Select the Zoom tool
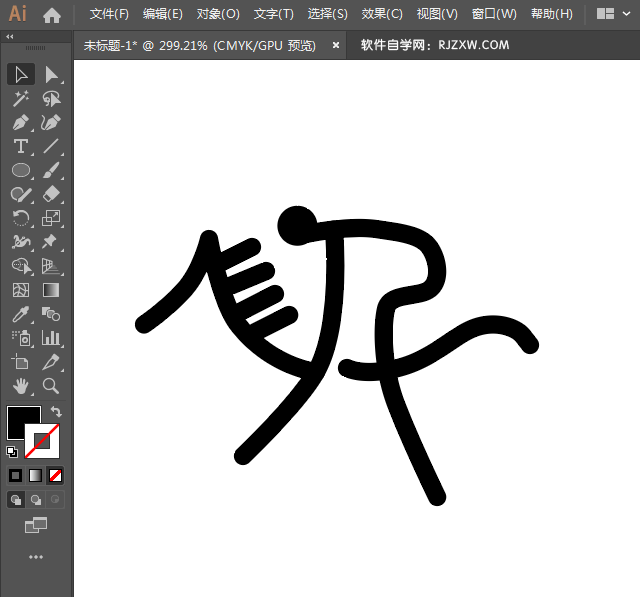 coord(51,386)
